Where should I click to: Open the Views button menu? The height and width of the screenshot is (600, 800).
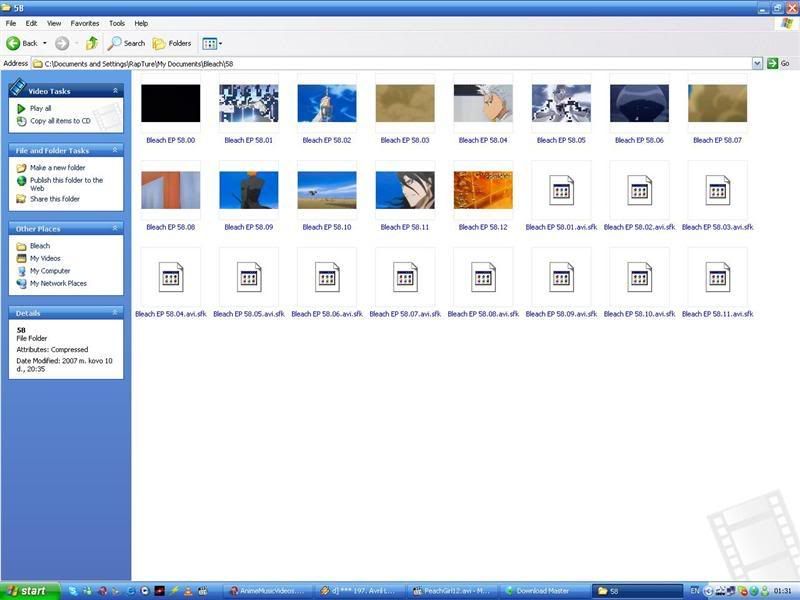pos(212,43)
